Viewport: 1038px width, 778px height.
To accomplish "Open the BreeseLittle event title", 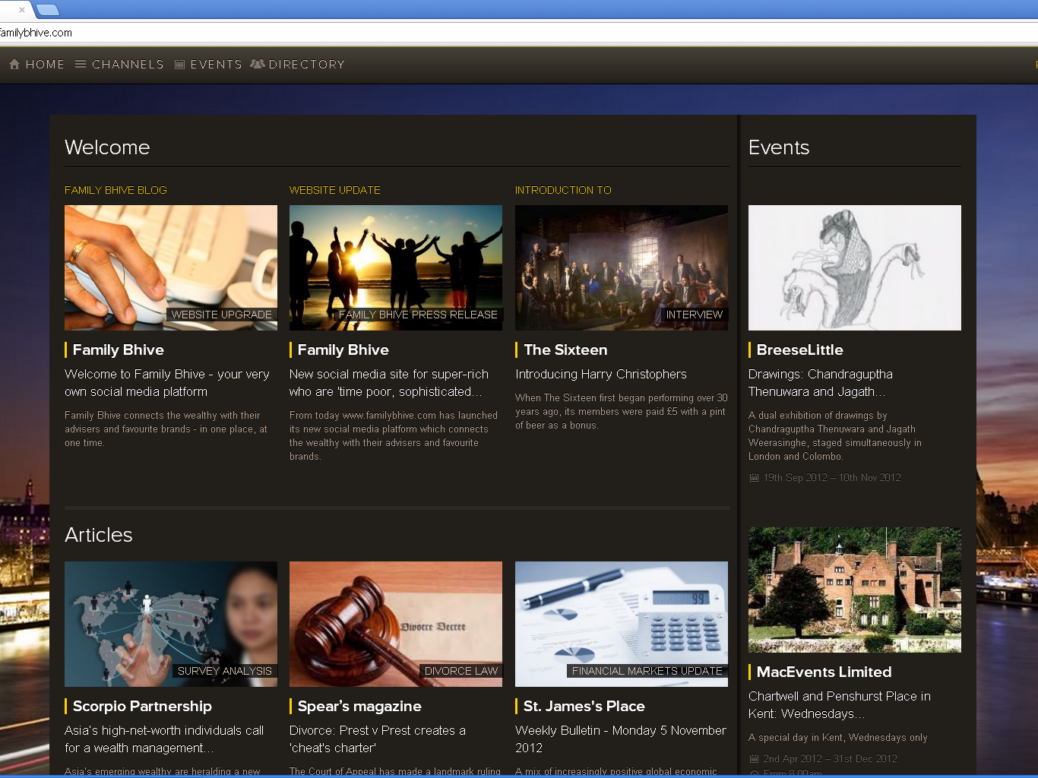I will pyautogui.click(x=799, y=350).
